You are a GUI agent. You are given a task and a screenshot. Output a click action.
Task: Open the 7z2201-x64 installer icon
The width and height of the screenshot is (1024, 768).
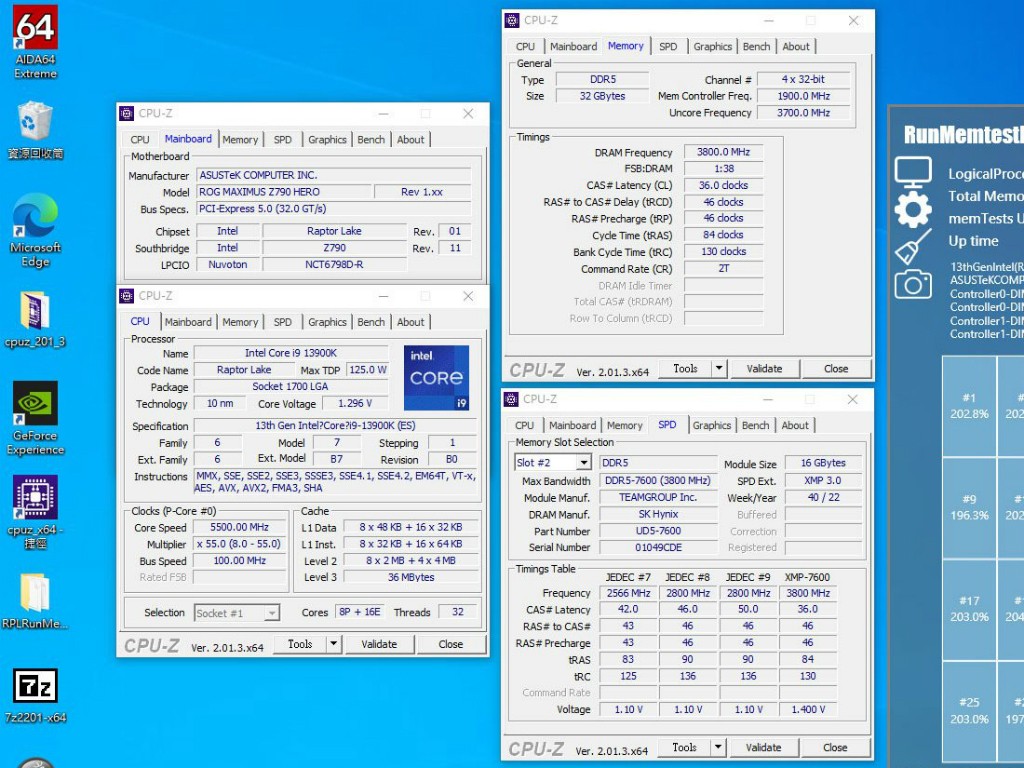(35, 686)
